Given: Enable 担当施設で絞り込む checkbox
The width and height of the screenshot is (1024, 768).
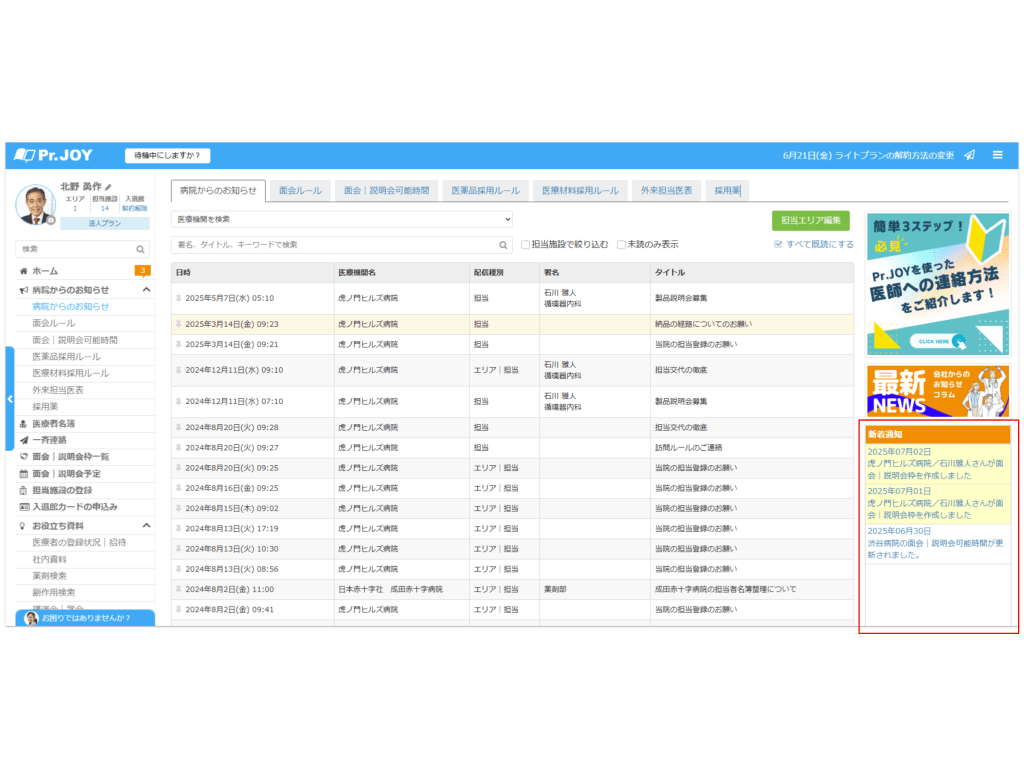Looking at the screenshot, I should [x=527, y=244].
